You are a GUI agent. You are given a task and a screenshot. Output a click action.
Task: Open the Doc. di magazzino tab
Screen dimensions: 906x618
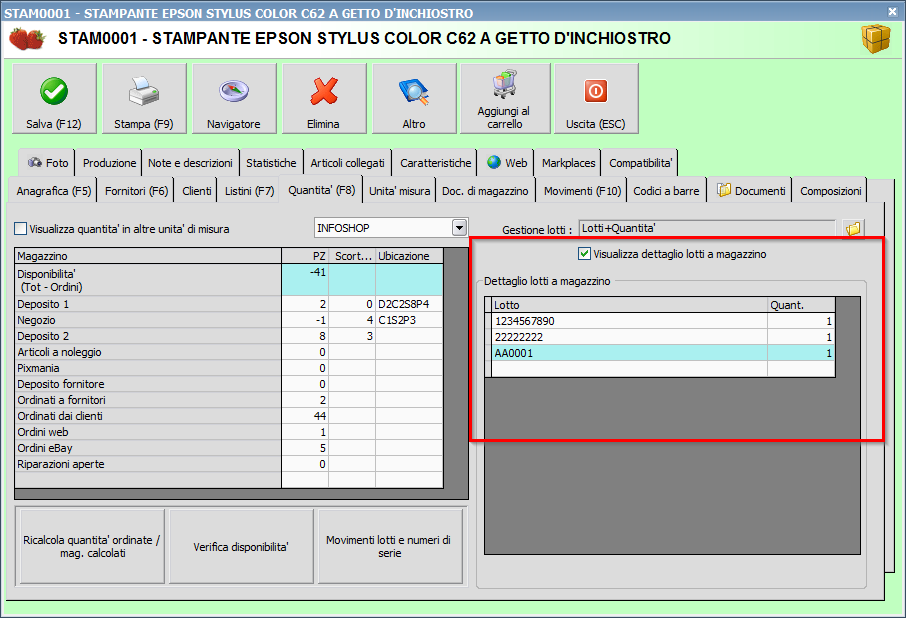pyautogui.click(x=485, y=191)
